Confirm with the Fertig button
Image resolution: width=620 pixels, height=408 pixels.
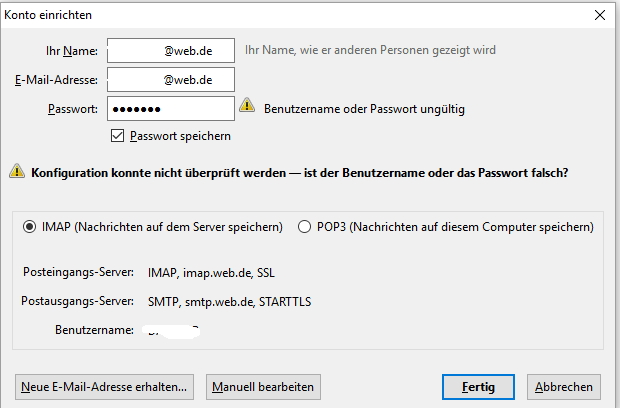coord(477,386)
